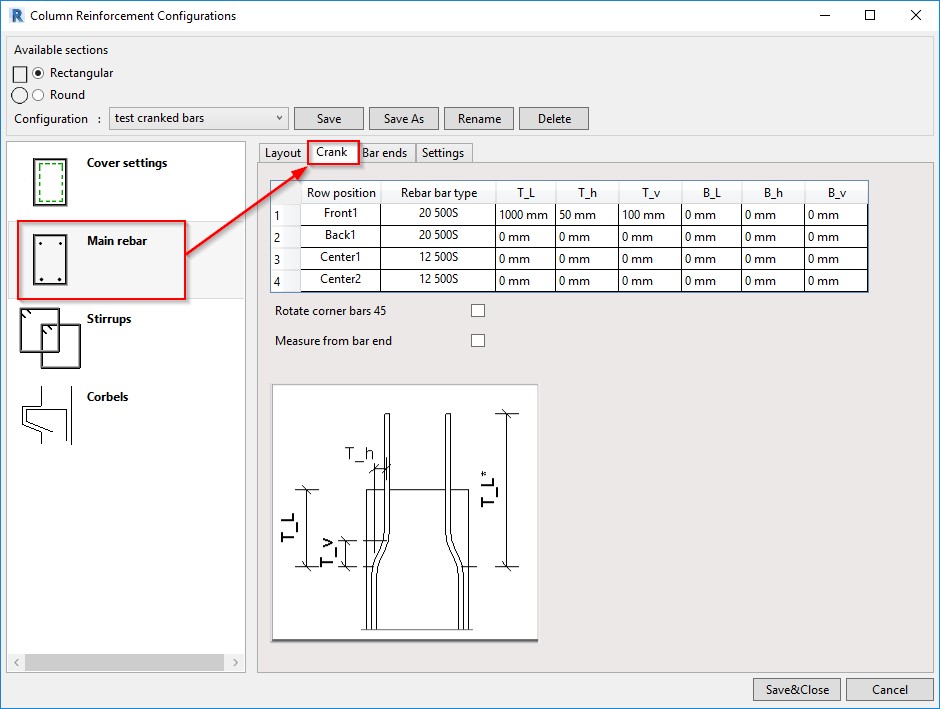
Task: Select row header number 3
Action: 285,259
